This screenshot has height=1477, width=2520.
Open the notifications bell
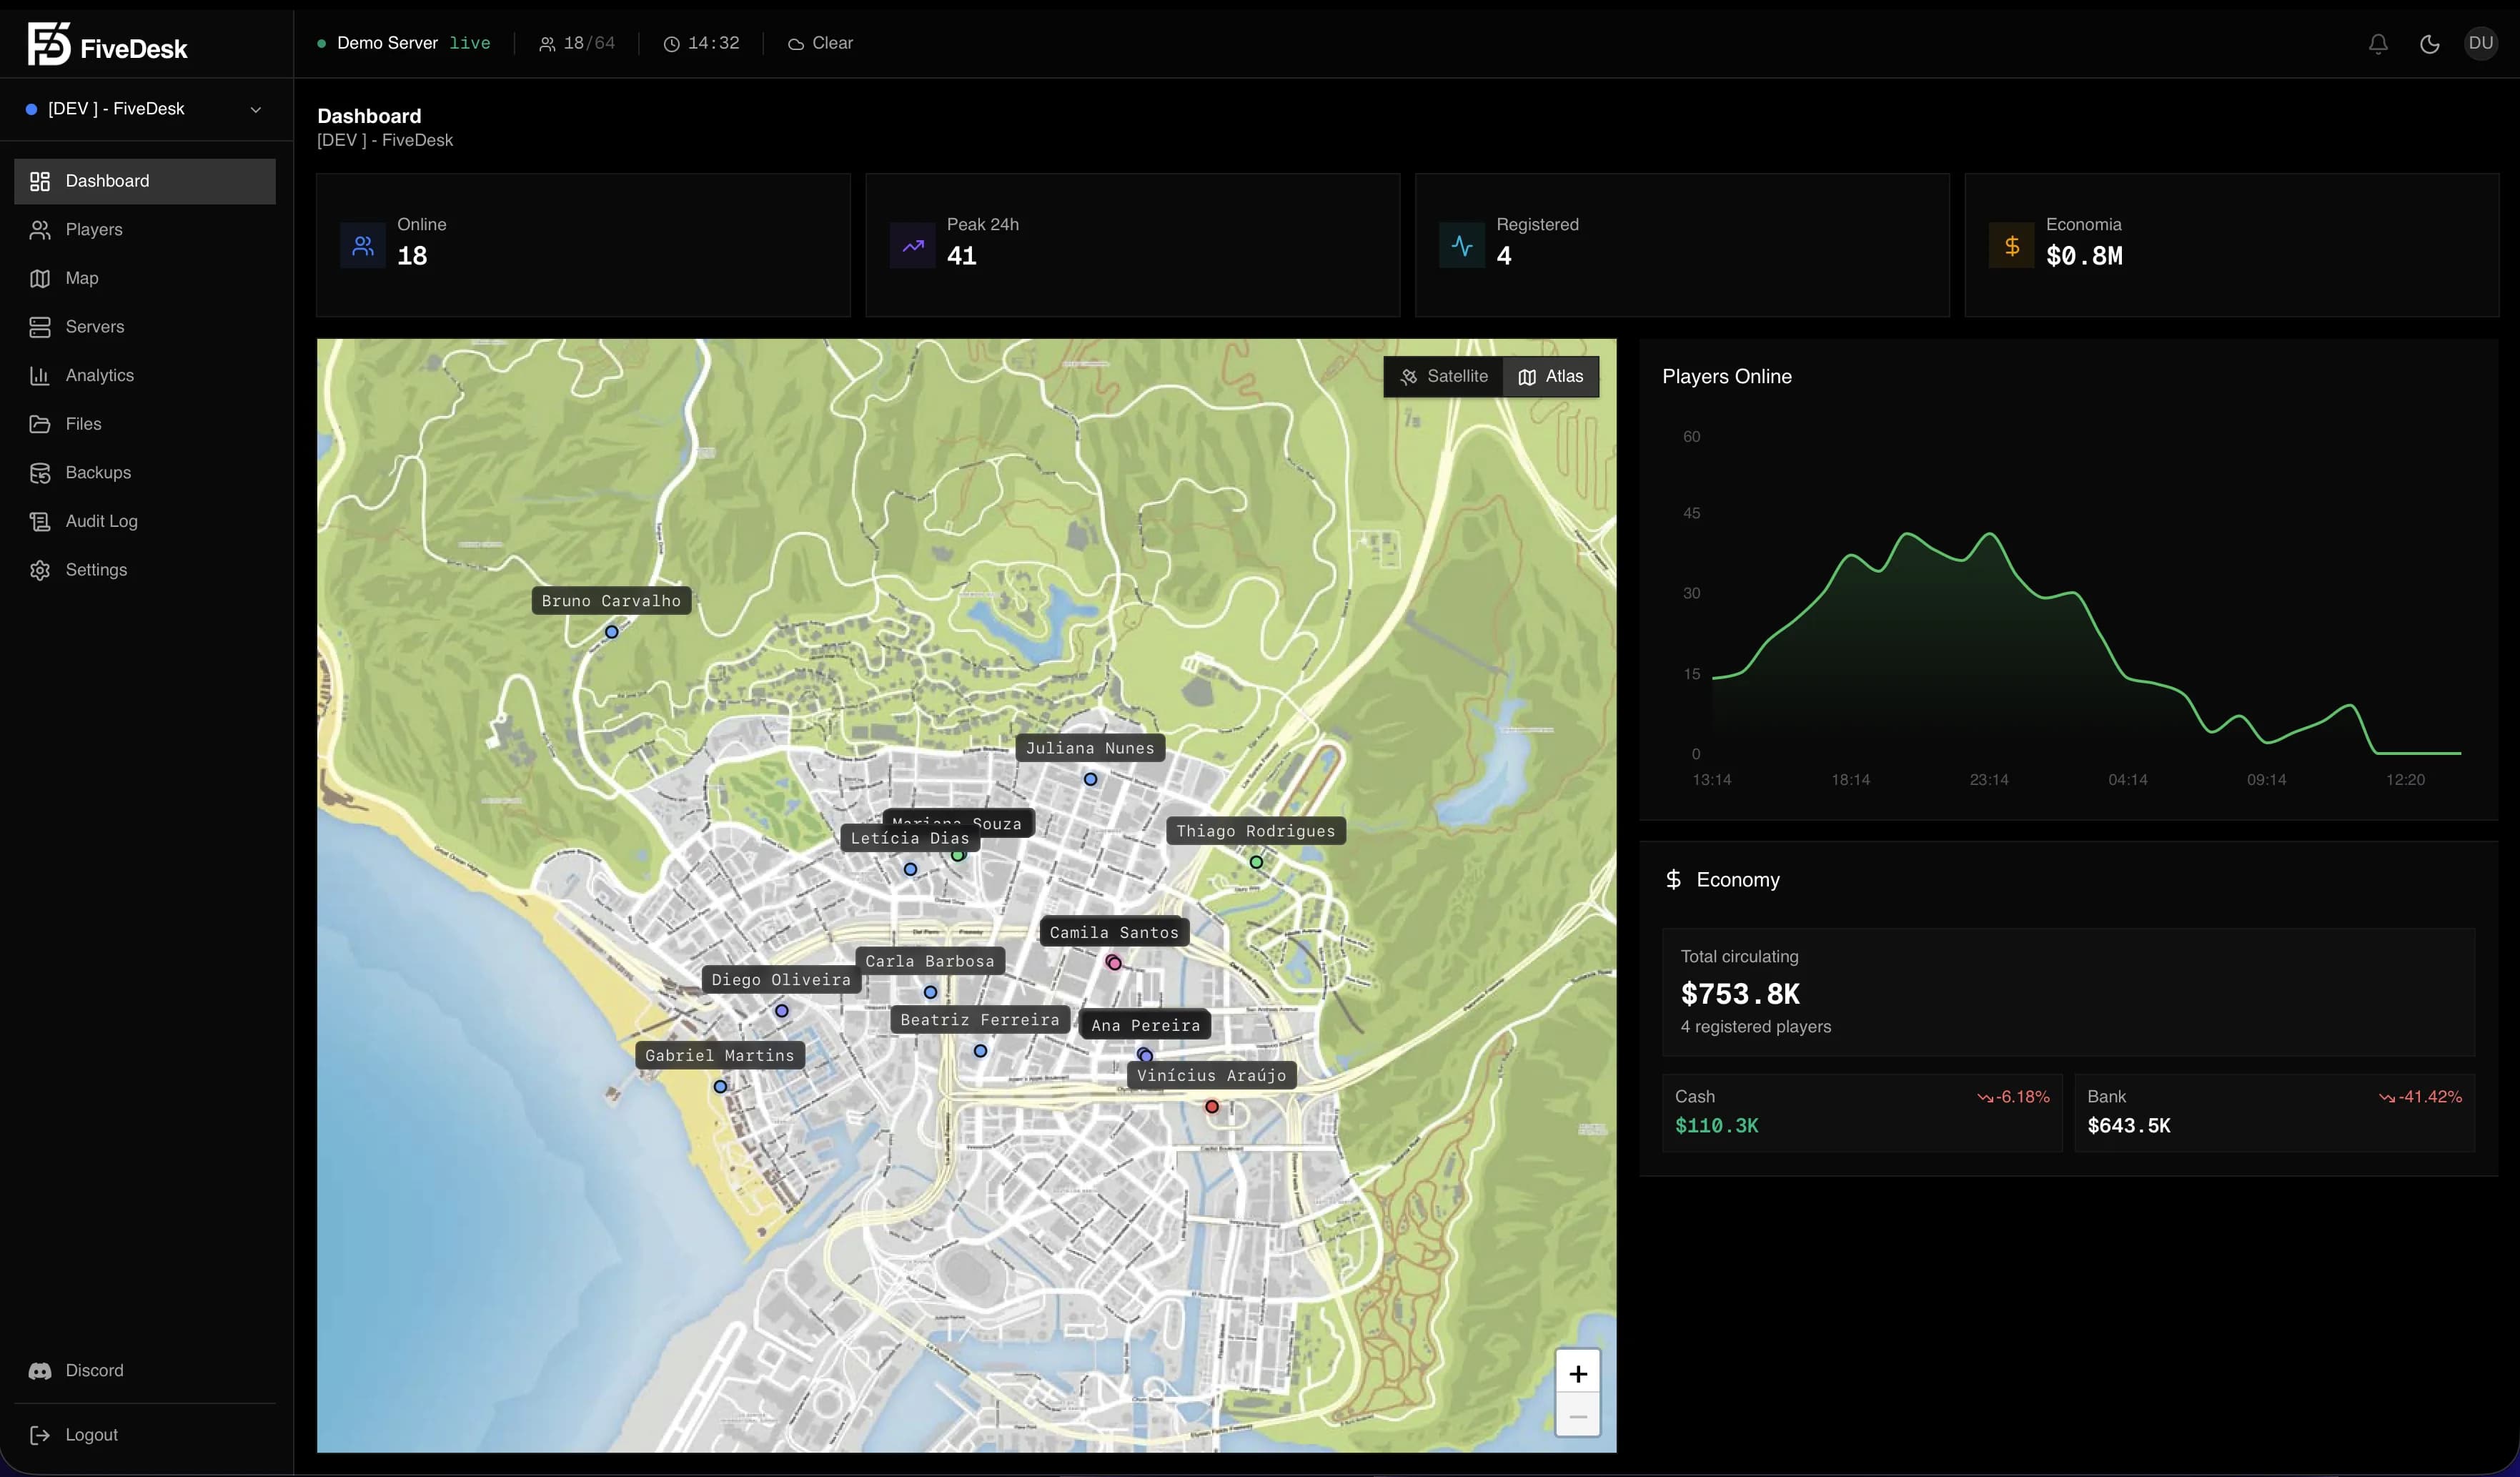pyautogui.click(x=2378, y=44)
